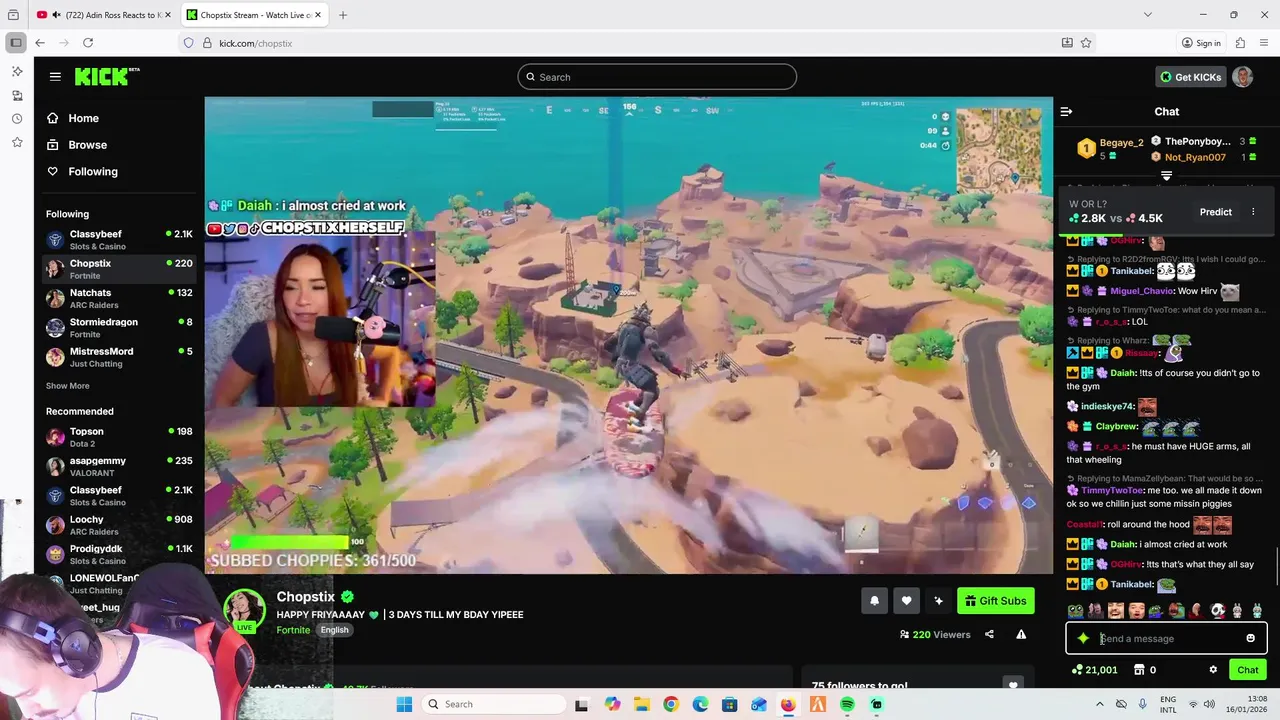Click the English language tag
The image size is (1280, 720).
tap(334, 630)
